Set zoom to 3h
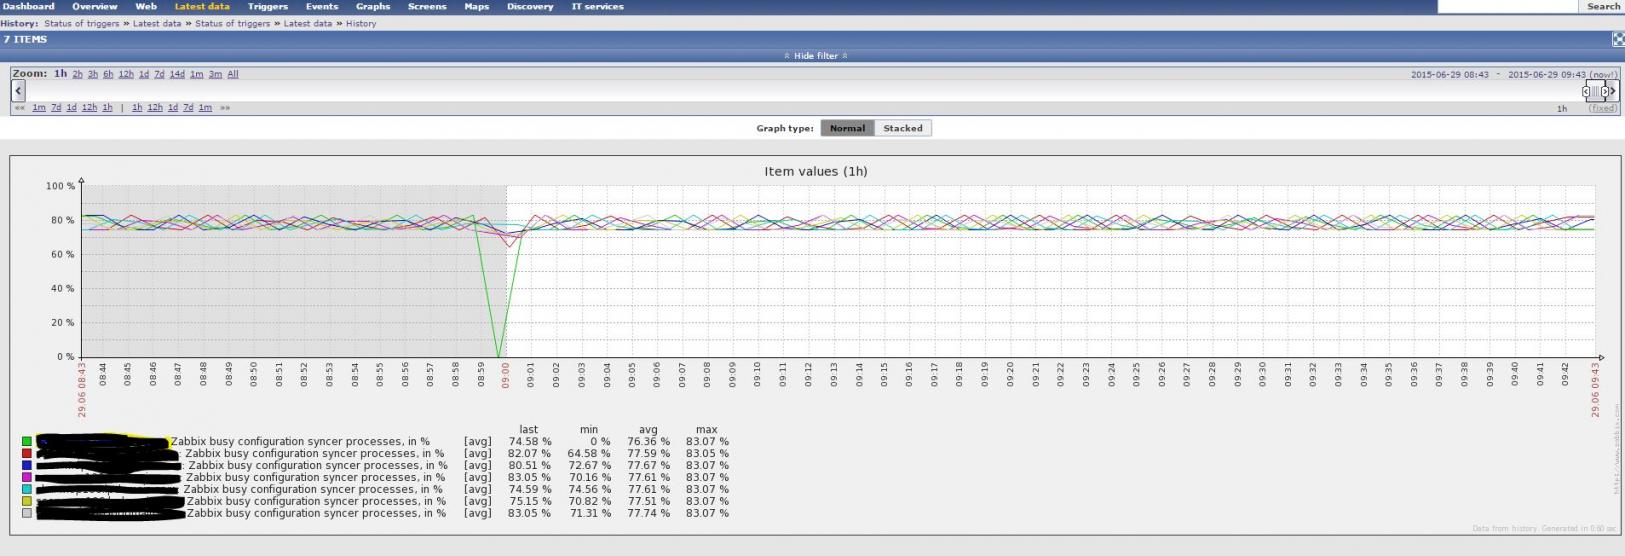The width and height of the screenshot is (1625, 556). click(93, 74)
